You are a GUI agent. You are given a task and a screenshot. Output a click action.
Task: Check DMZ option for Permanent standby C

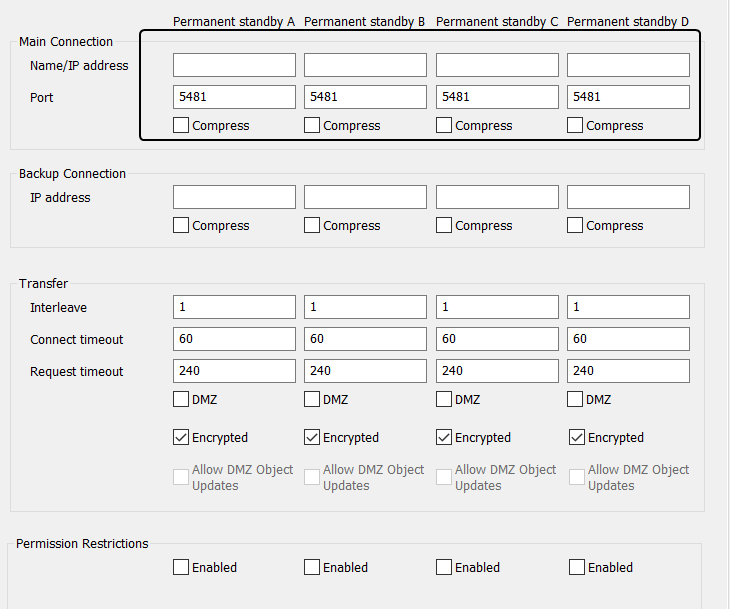coord(444,400)
